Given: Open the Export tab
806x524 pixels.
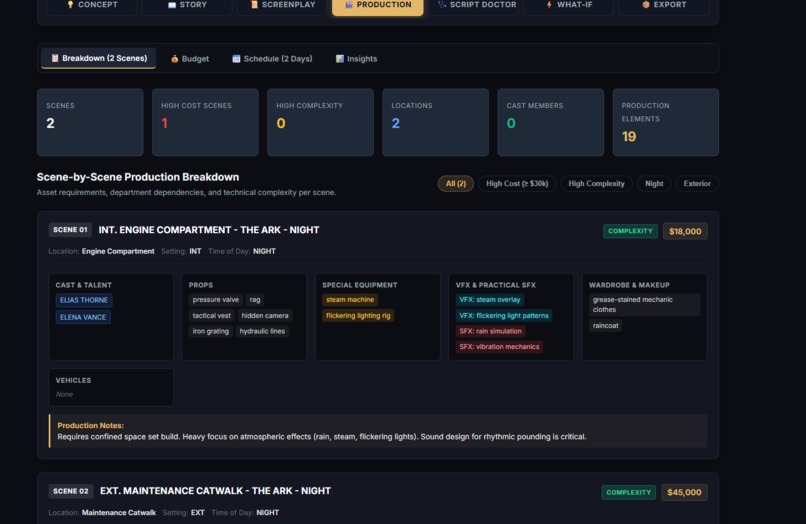Looking at the screenshot, I should pos(664,5).
